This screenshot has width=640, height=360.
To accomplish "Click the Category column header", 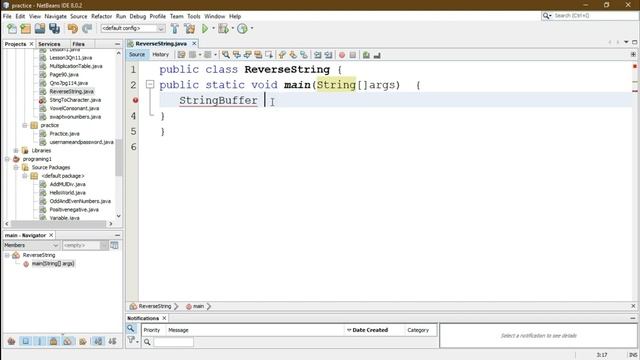I will (x=418, y=330).
